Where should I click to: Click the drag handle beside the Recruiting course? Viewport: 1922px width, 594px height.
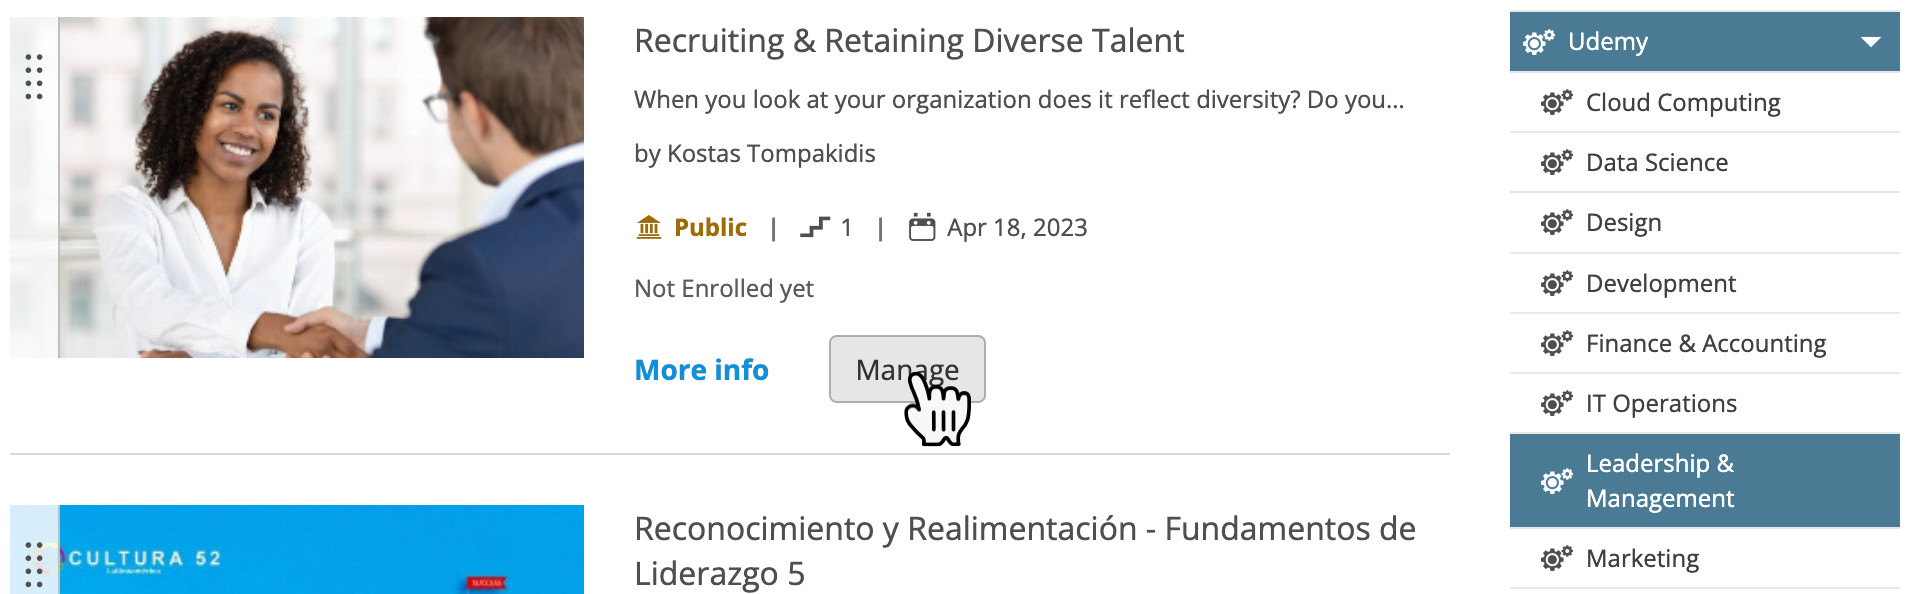(34, 77)
